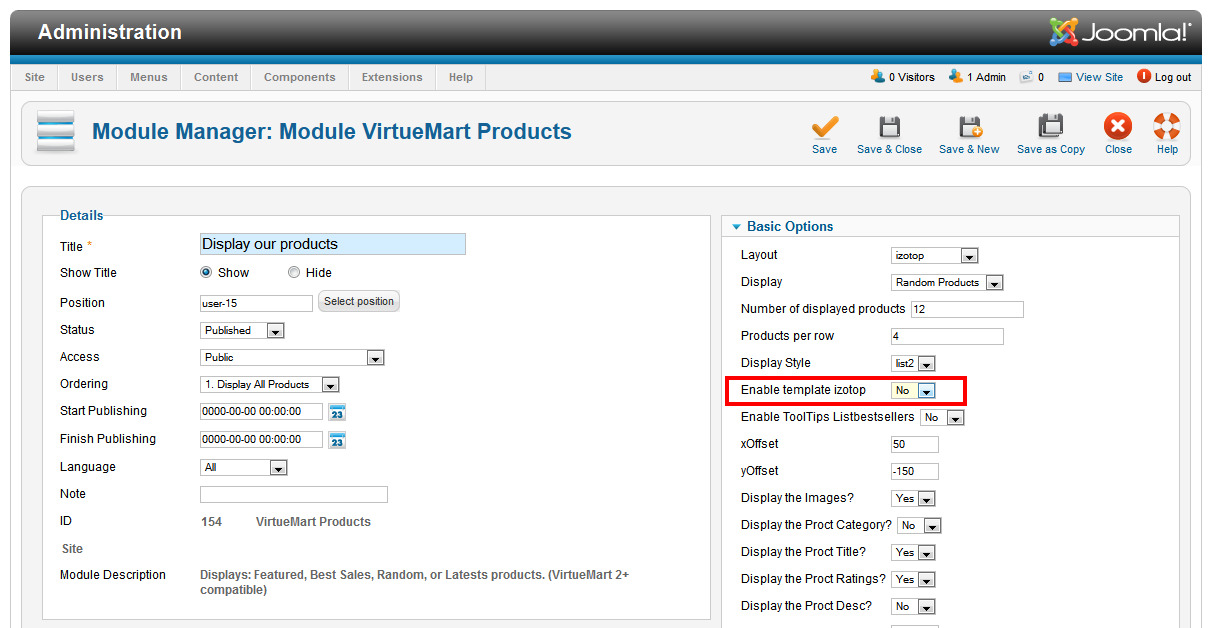This screenshot has width=1212, height=628.
Task: Click the red Close icon
Action: pyautogui.click(x=1117, y=128)
